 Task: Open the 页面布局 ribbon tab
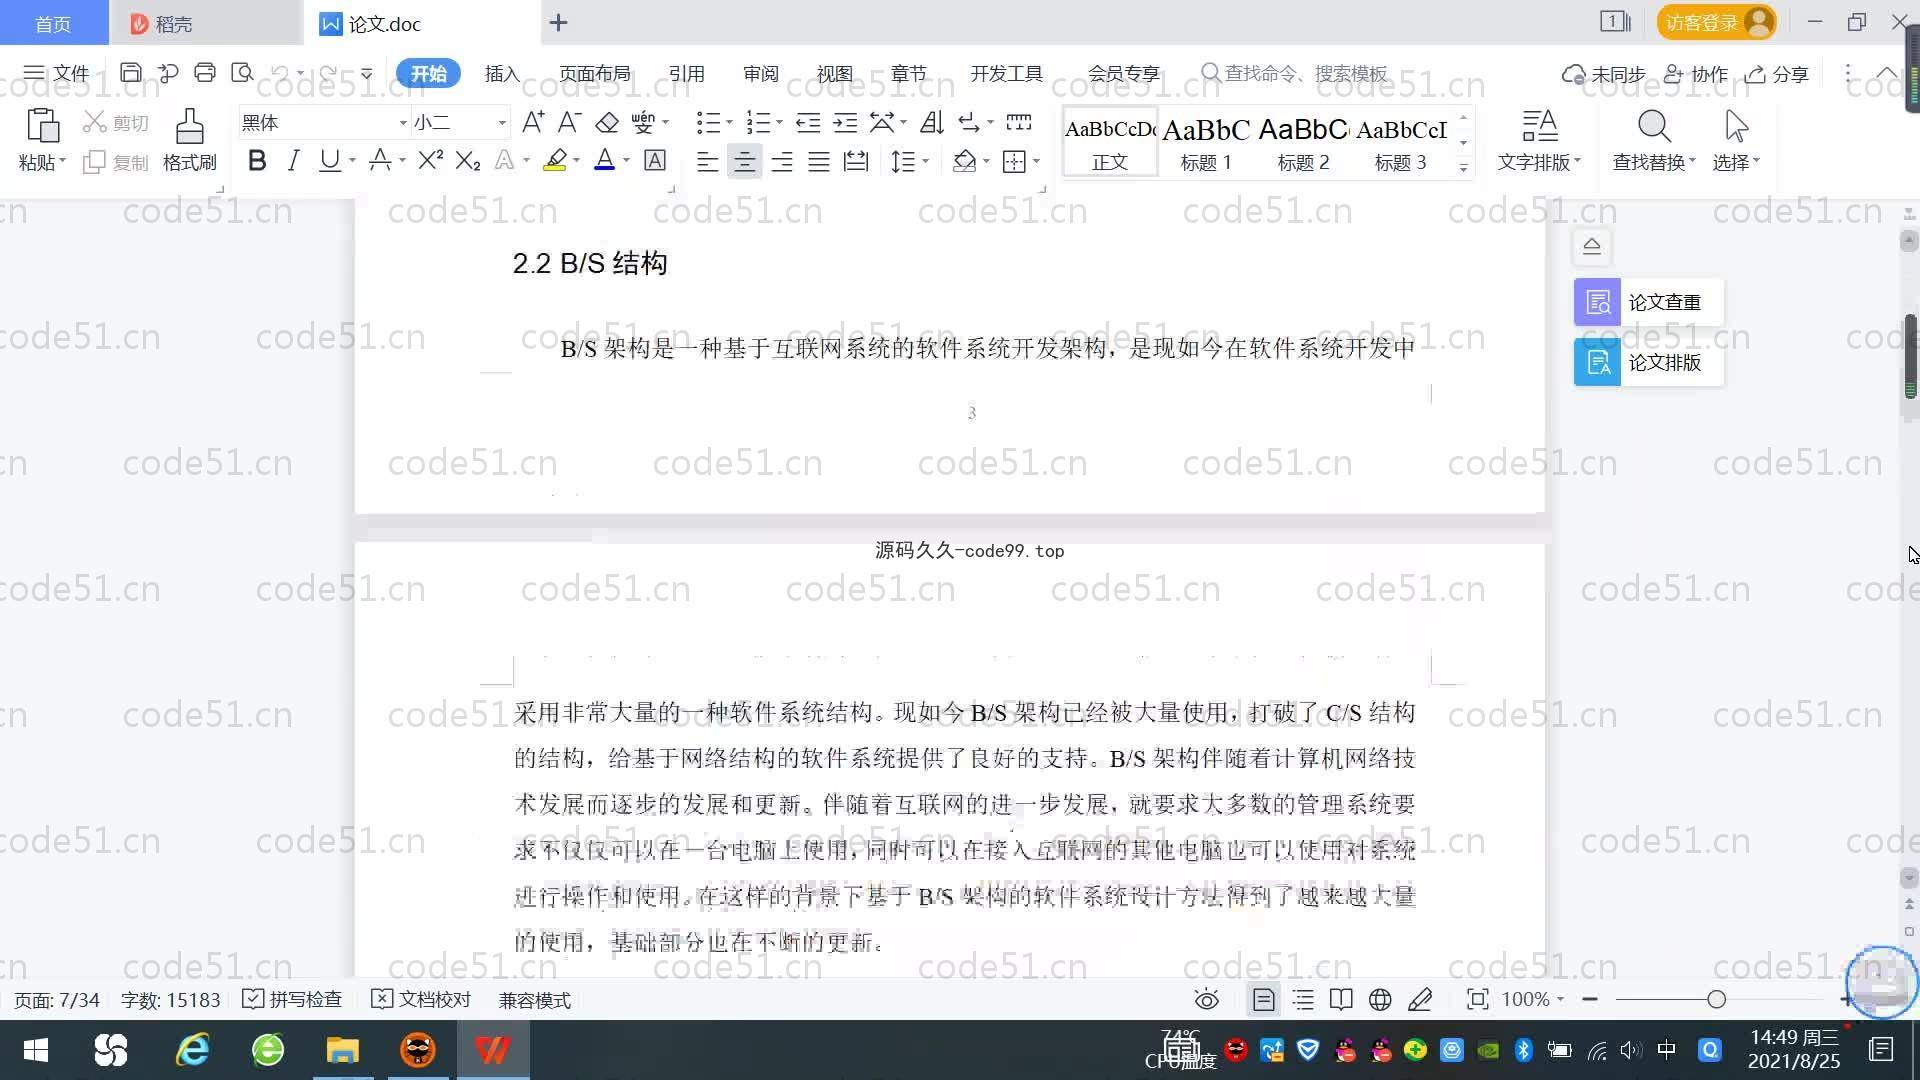click(x=594, y=73)
